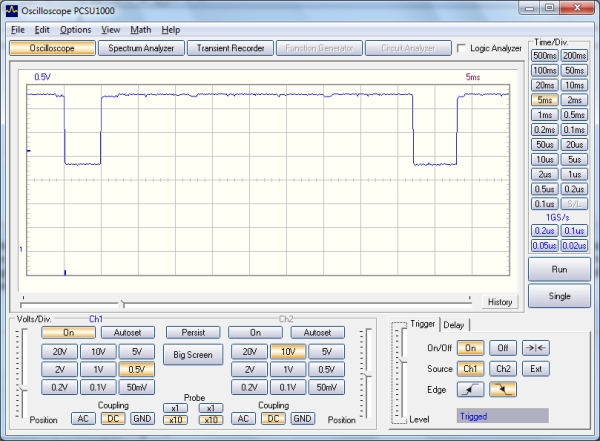
Task: Click the History button
Action: click(500, 302)
